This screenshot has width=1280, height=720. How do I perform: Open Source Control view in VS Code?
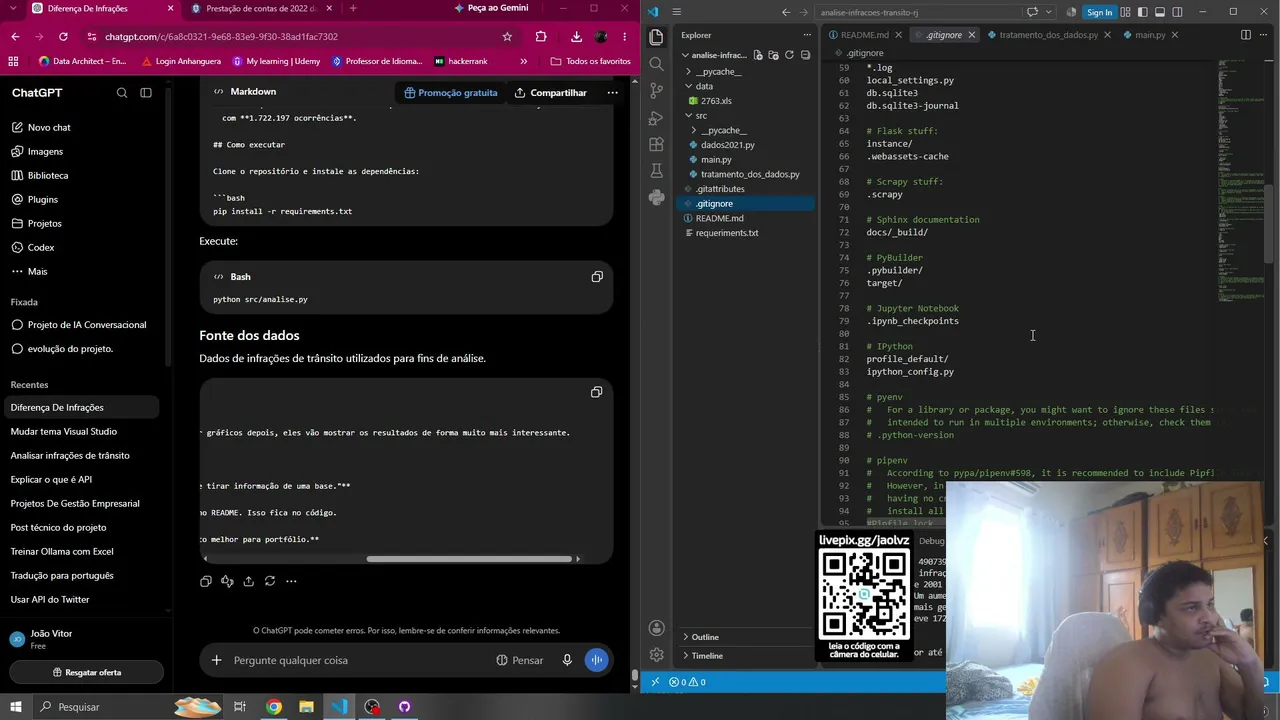(x=656, y=91)
